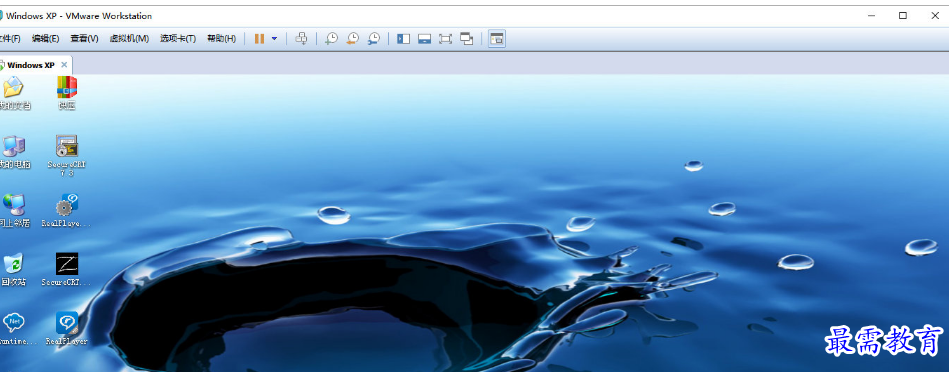
Task: Open the 查看(V) menu
Action: coord(84,39)
